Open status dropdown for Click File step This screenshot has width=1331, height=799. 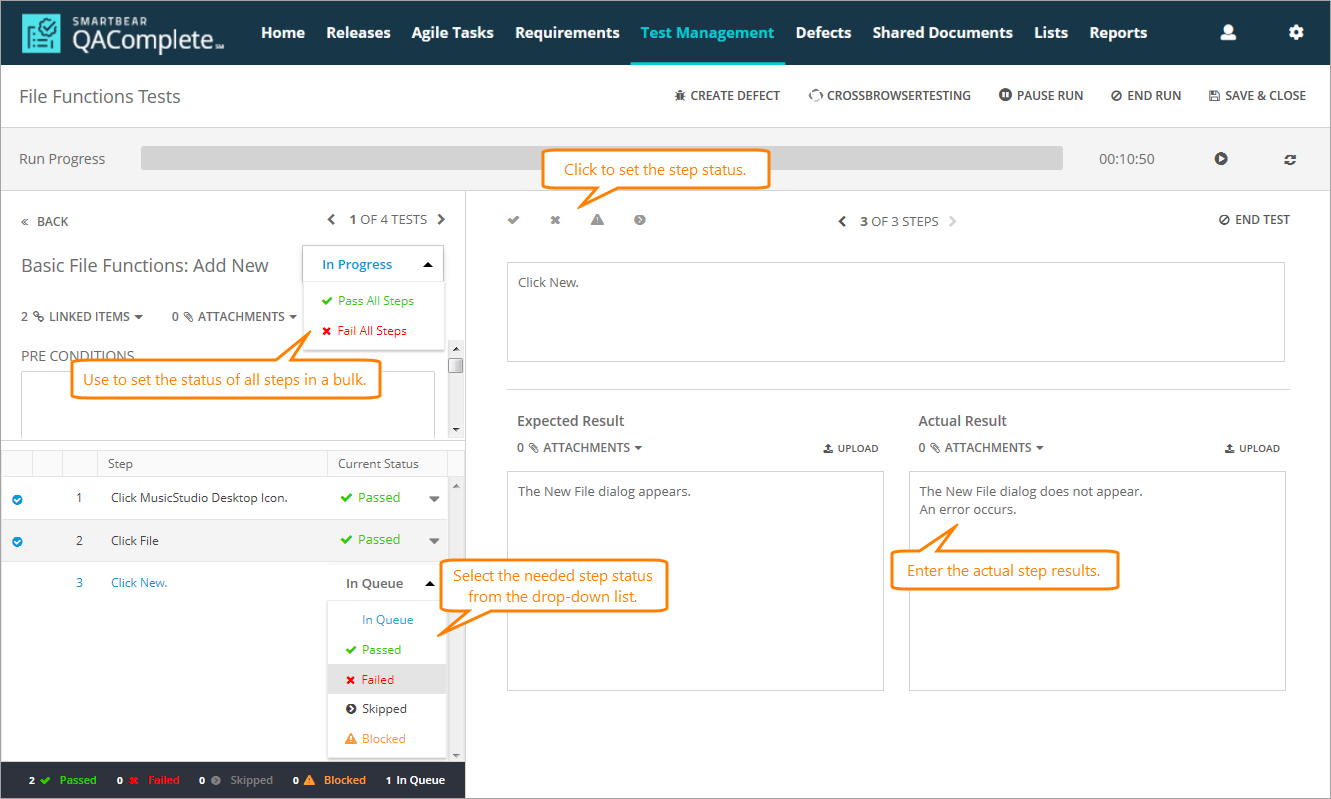click(x=434, y=541)
